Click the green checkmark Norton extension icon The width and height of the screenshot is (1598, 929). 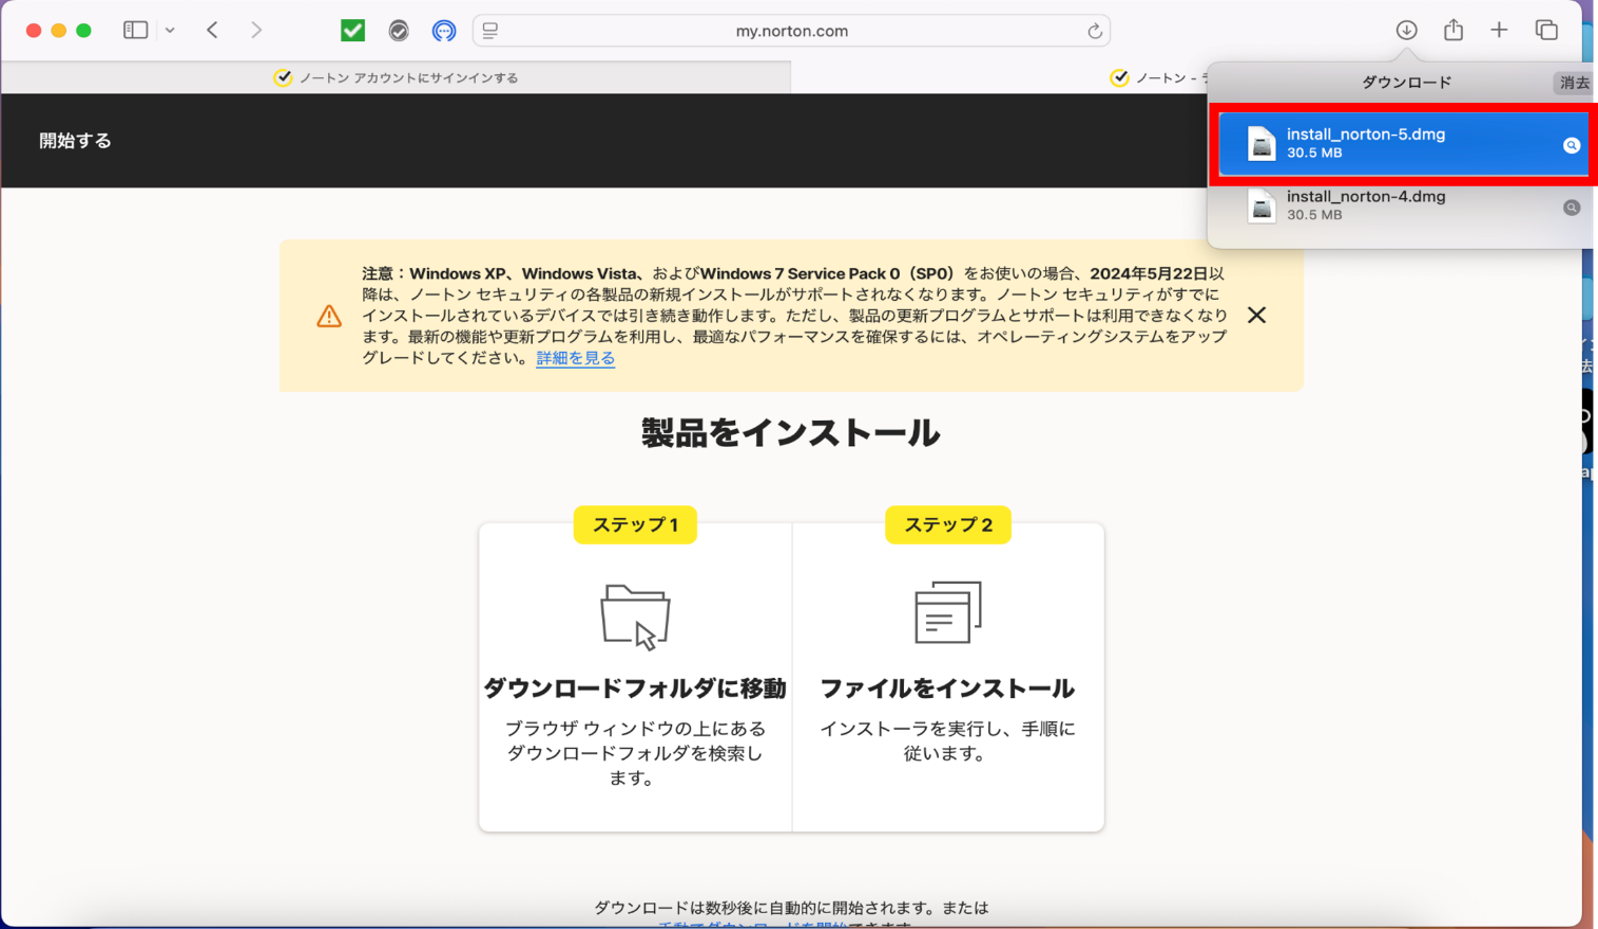tap(353, 30)
